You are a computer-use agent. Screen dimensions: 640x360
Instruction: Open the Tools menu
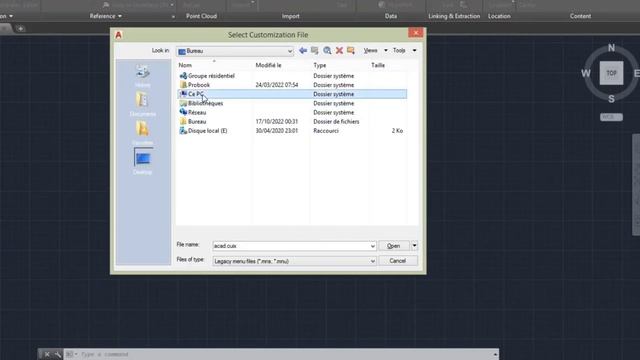pyautogui.click(x=399, y=50)
